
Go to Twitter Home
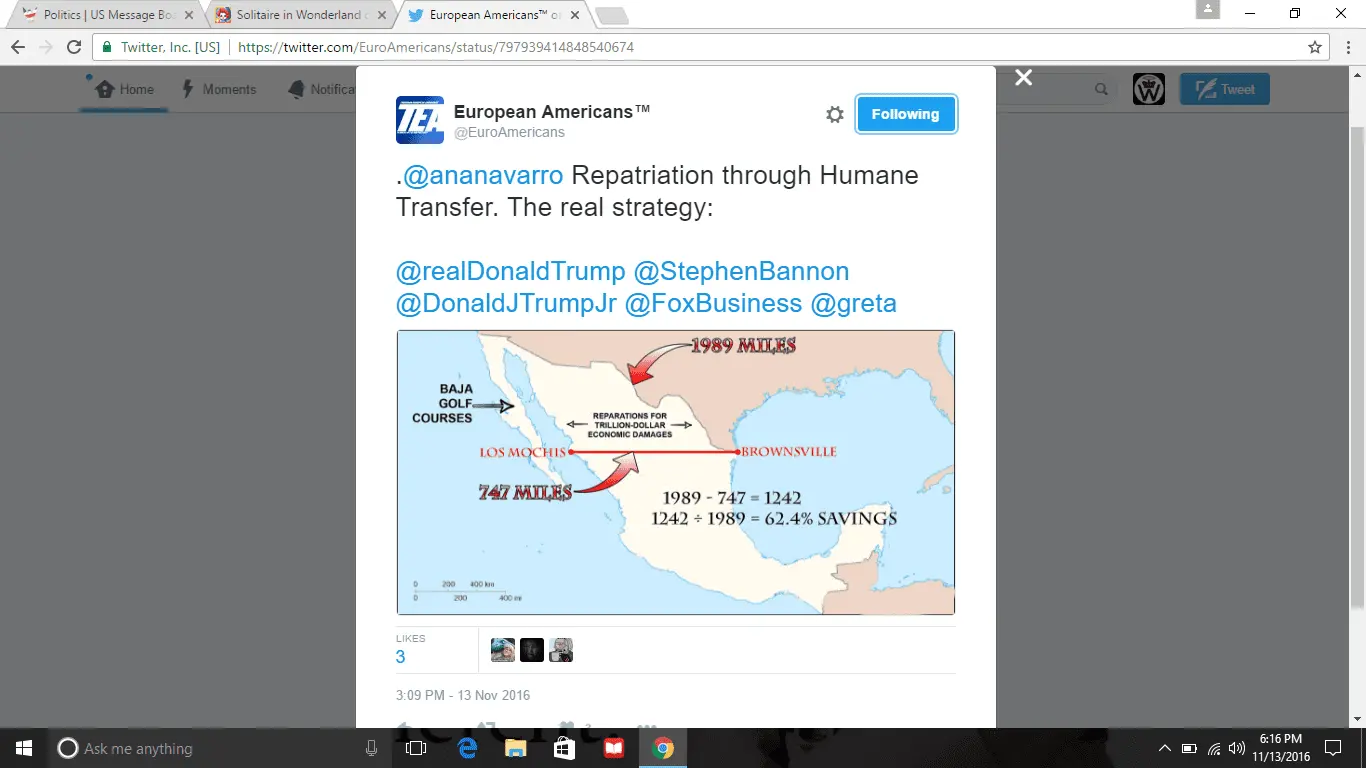(x=125, y=89)
